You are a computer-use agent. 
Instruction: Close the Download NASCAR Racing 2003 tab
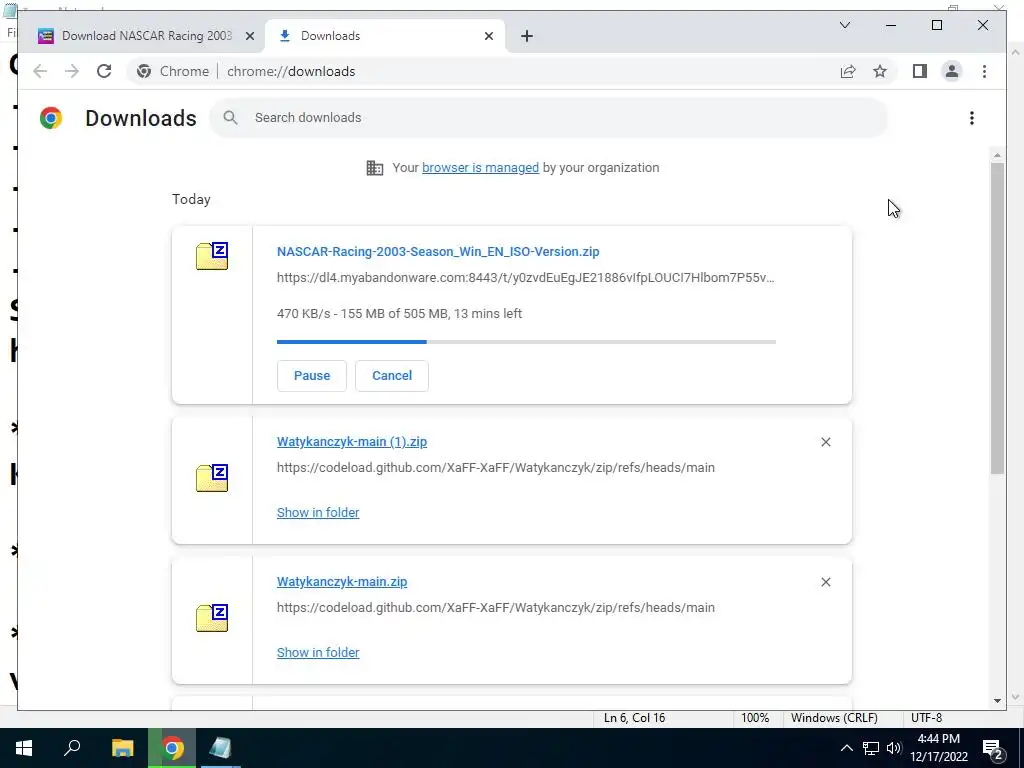[x=249, y=36]
